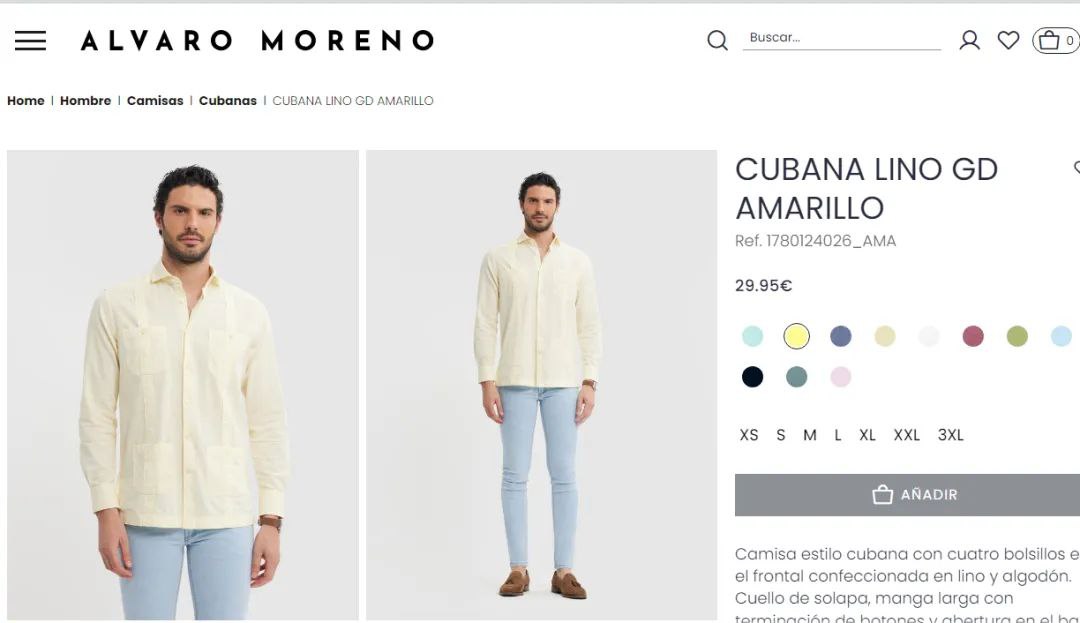Open the user account icon
This screenshot has width=1080, height=623.
point(969,40)
